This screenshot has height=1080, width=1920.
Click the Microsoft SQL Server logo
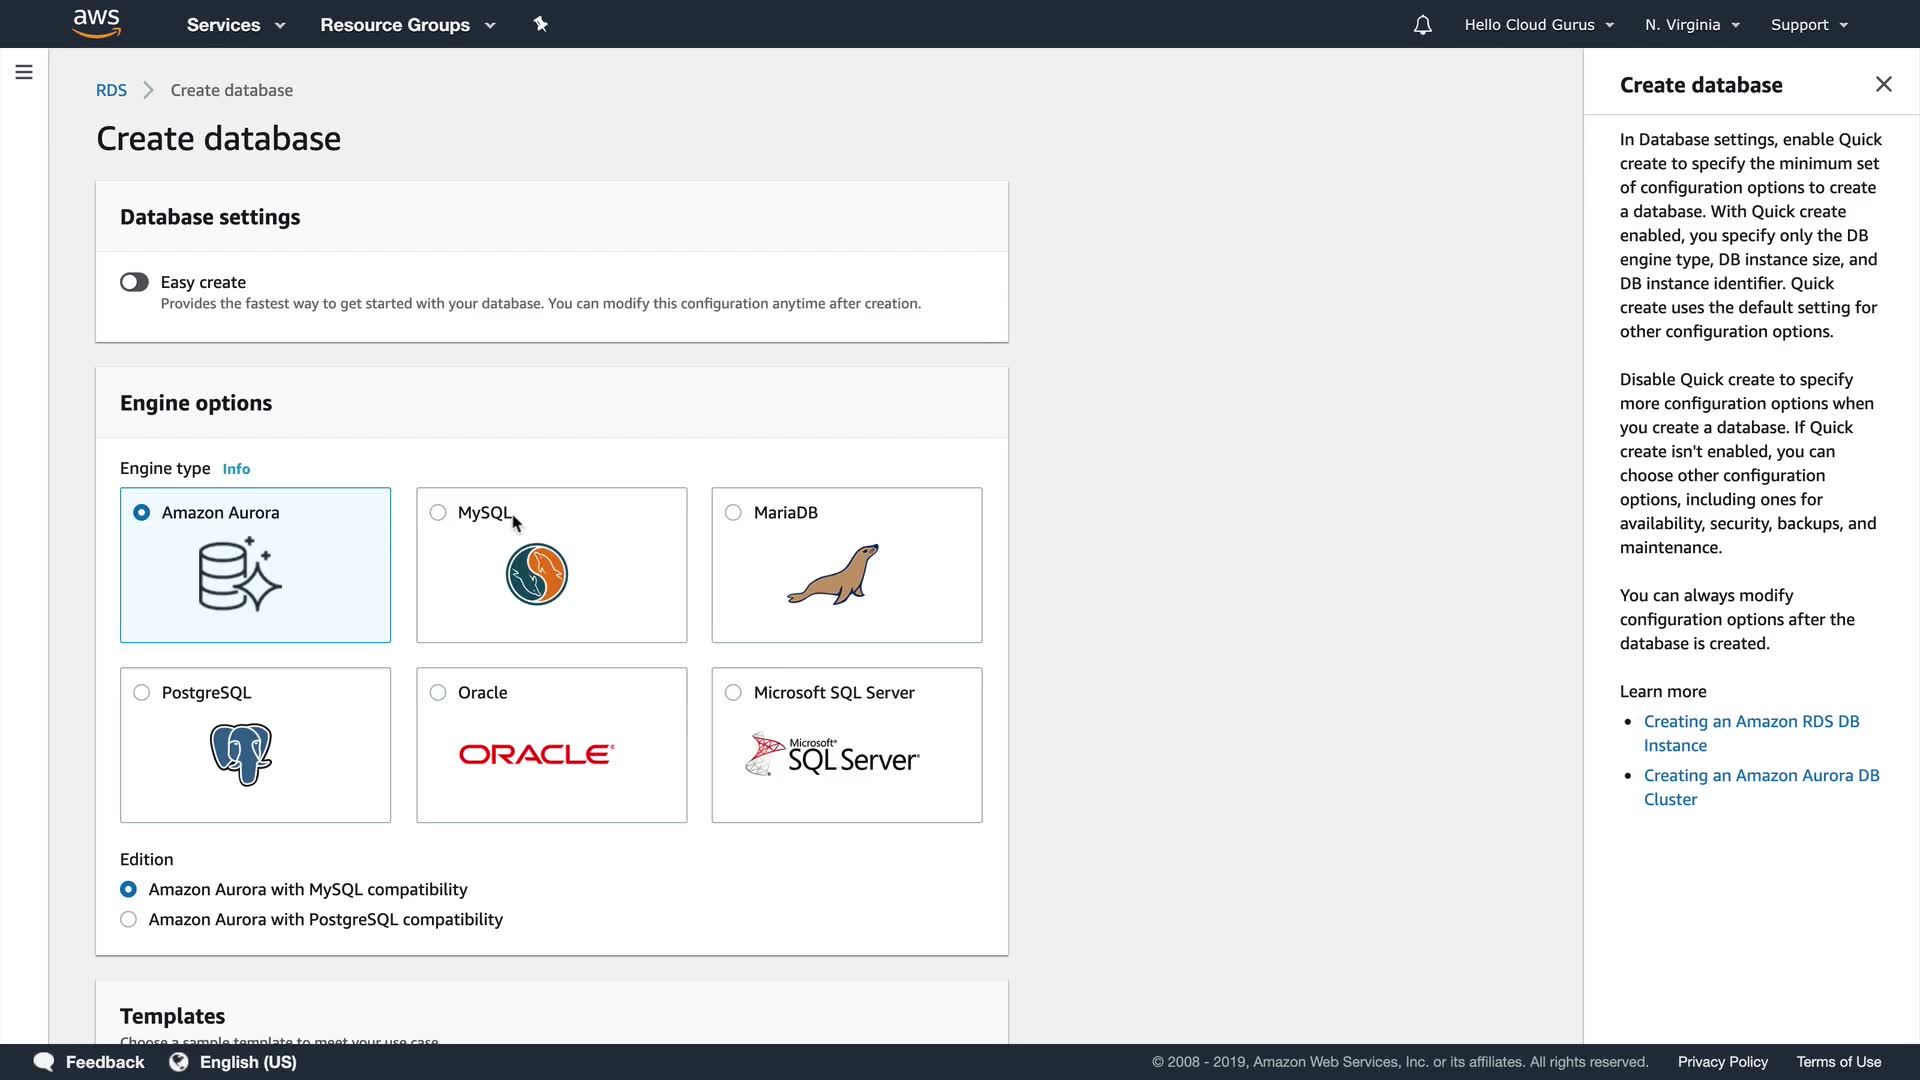832,756
